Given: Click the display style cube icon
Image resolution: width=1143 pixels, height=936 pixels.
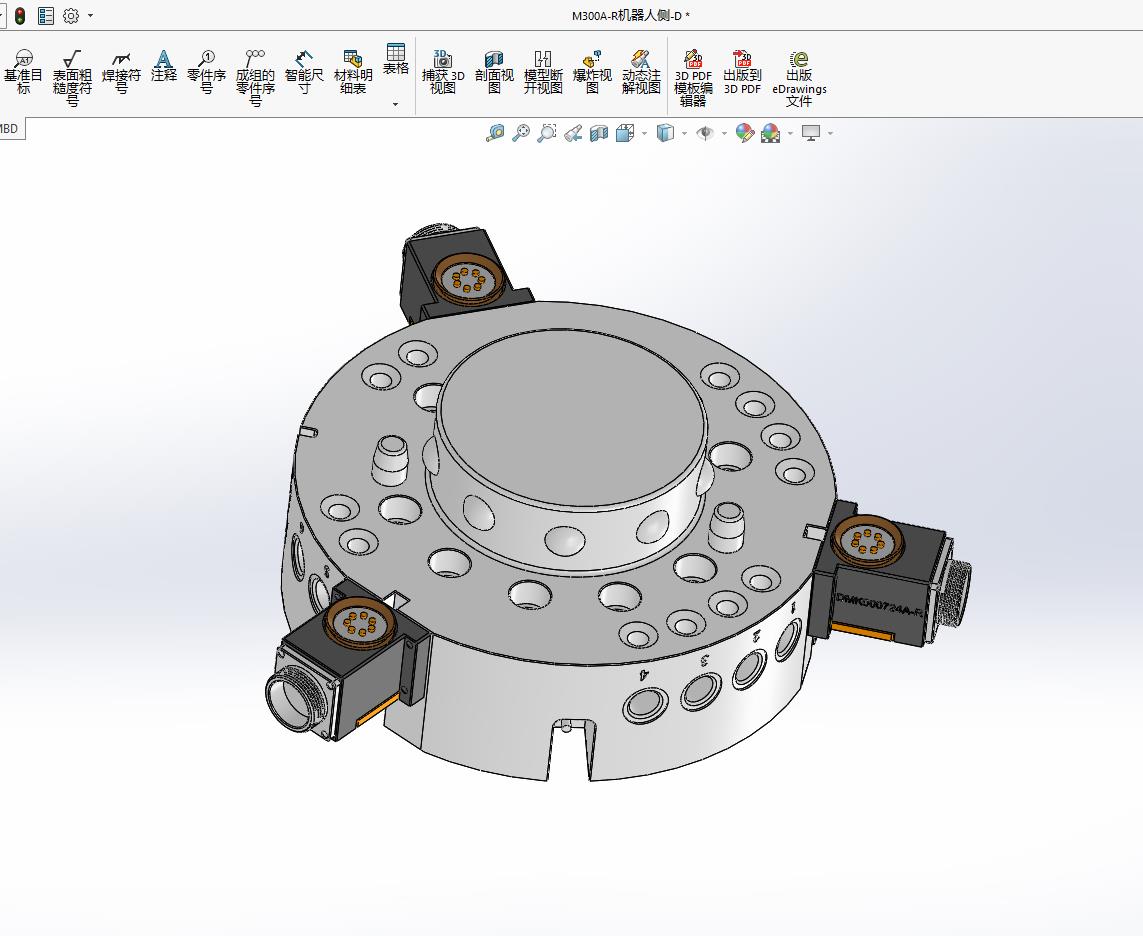Looking at the screenshot, I should (x=665, y=133).
